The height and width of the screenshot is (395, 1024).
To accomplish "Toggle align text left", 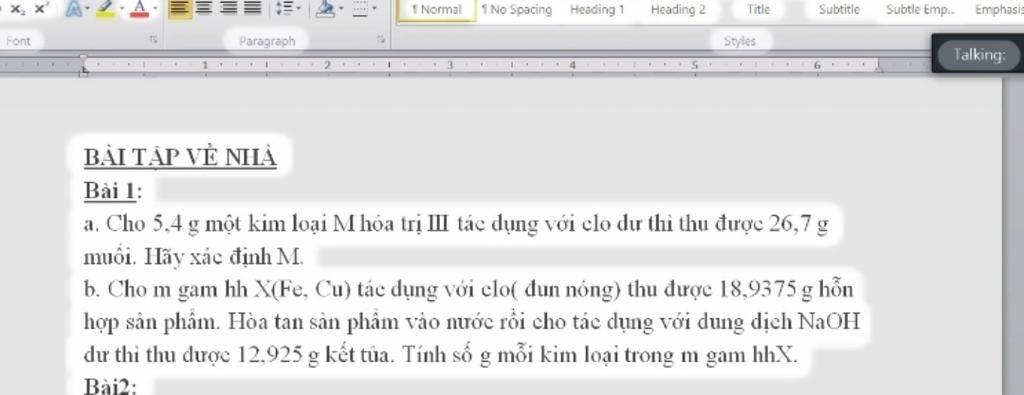I will click(180, 8).
